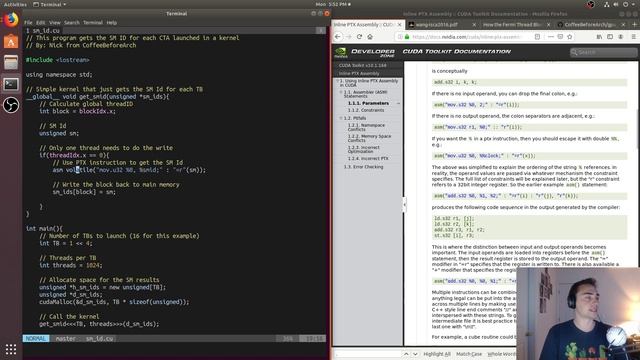Click 'master' branch in vim status line
The height and width of the screenshot is (360, 640).
(x=65, y=338)
